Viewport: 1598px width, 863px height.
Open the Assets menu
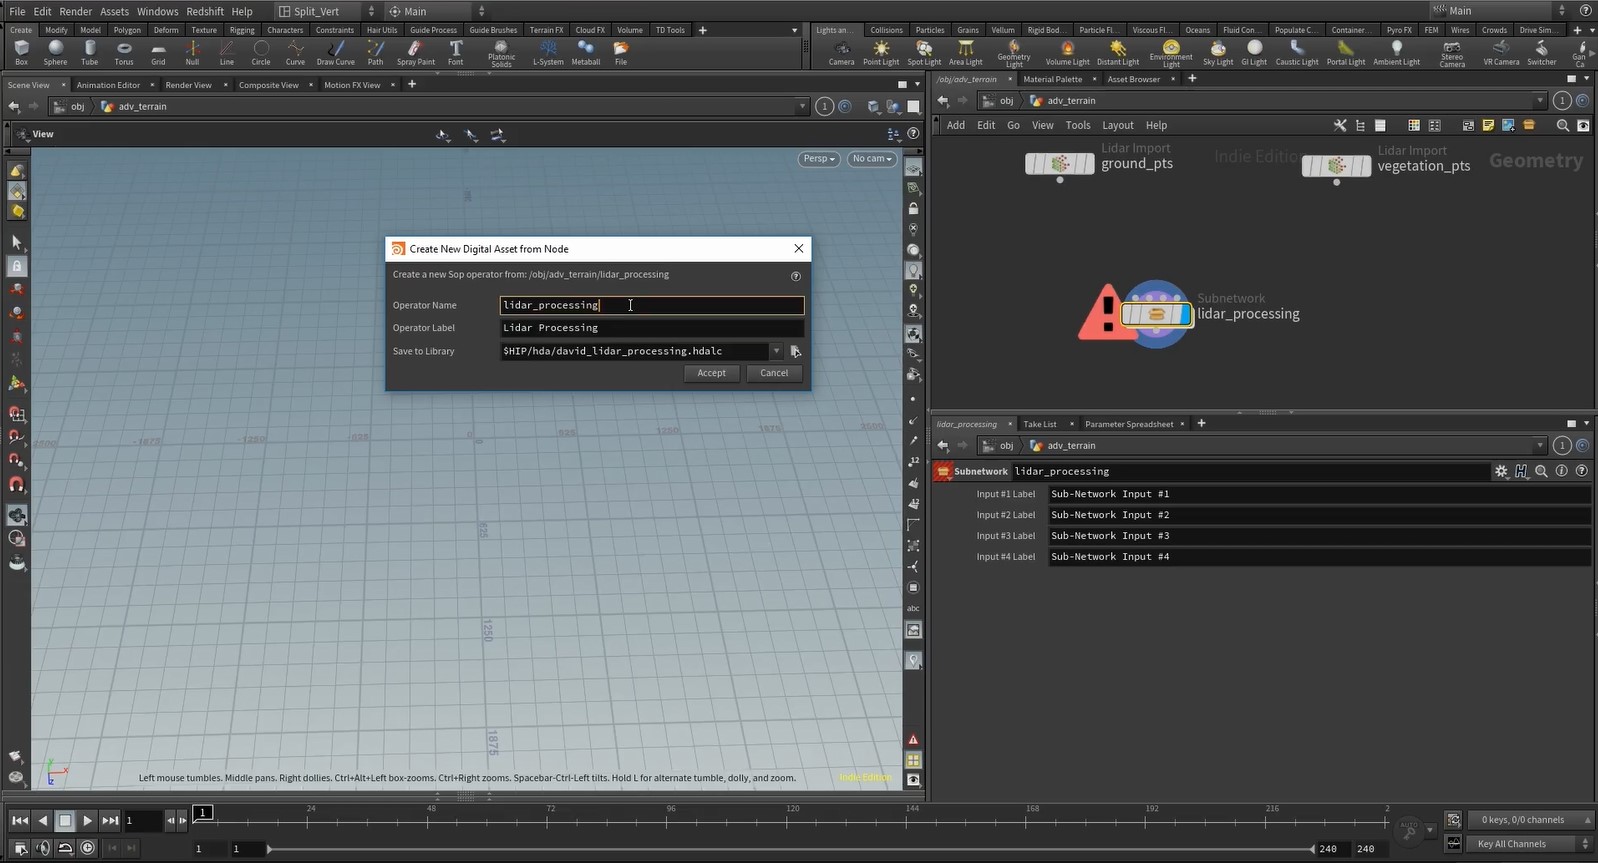pyautogui.click(x=114, y=11)
